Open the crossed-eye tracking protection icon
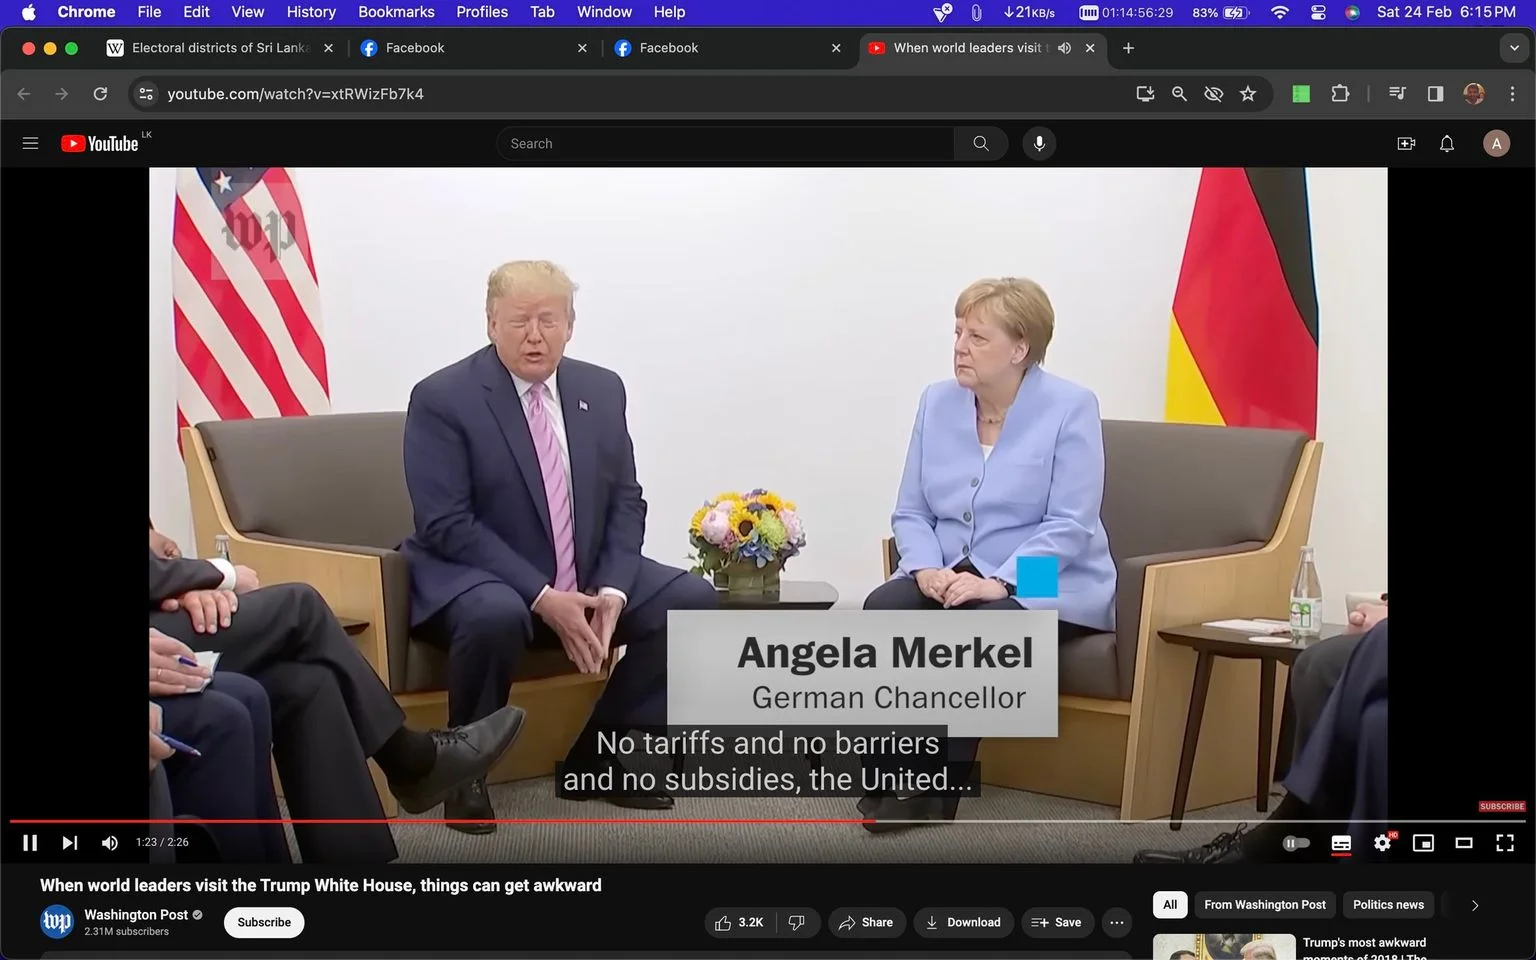Image resolution: width=1536 pixels, height=960 pixels. pos(1213,94)
